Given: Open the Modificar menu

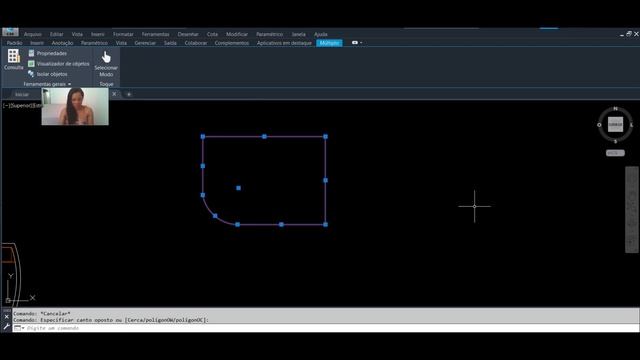Looking at the screenshot, I should click(x=237, y=34).
